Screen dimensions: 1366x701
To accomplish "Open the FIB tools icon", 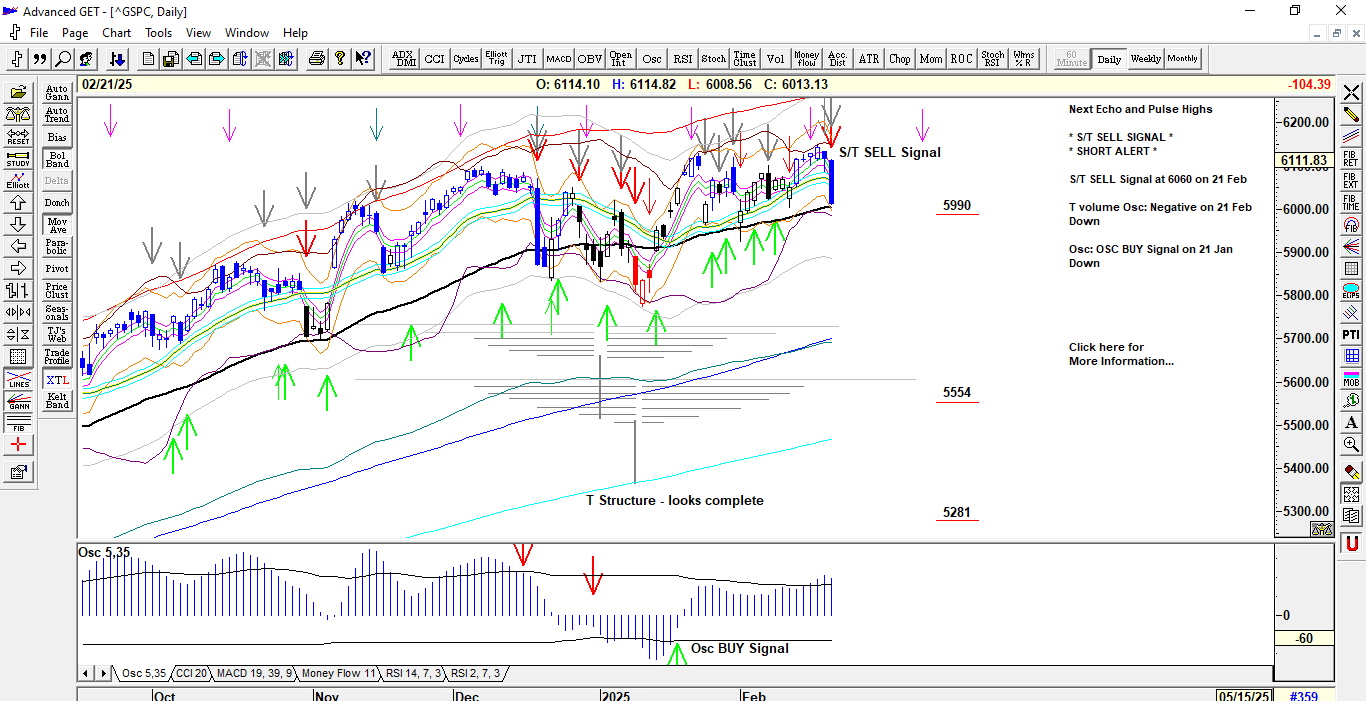I will tap(18, 424).
